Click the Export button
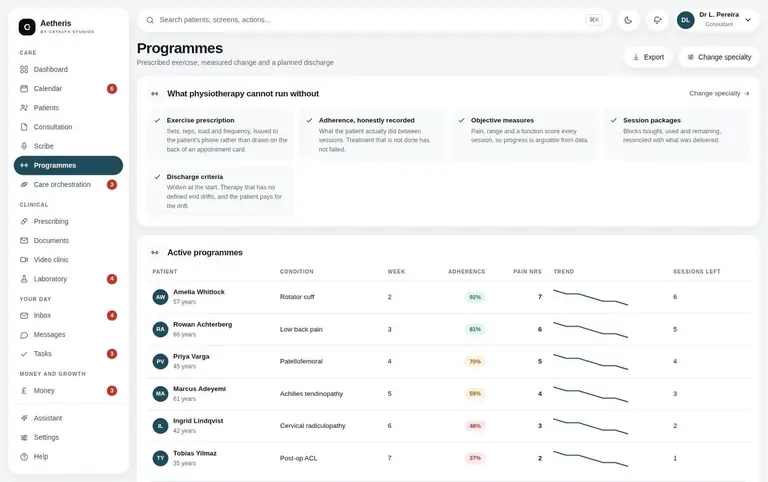The height and width of the screenshot is (482, 768). point(648,57)
